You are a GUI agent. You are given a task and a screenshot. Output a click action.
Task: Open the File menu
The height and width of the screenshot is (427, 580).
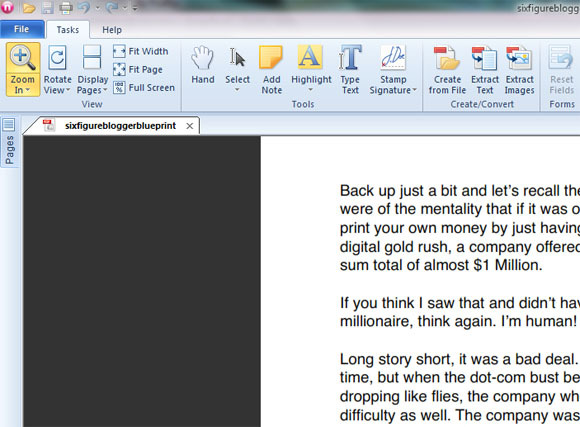tap(22, 29)
